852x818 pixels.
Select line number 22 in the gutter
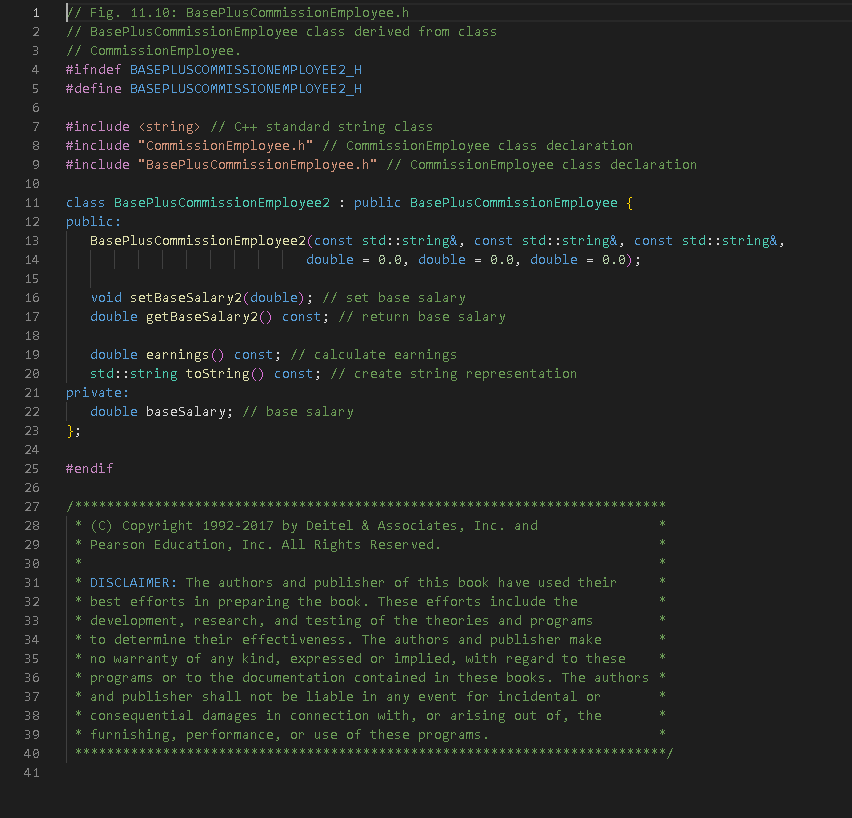(32, 411)
